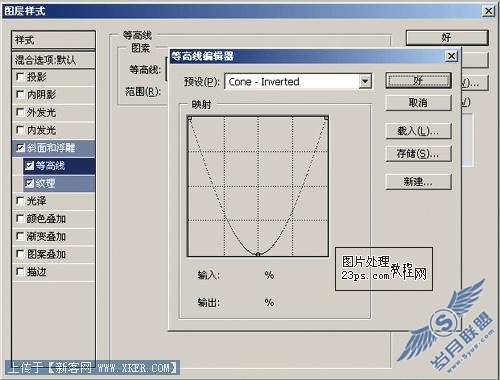Toggle the 图案叠加 pattern overlay checkbox

(20, 254)
